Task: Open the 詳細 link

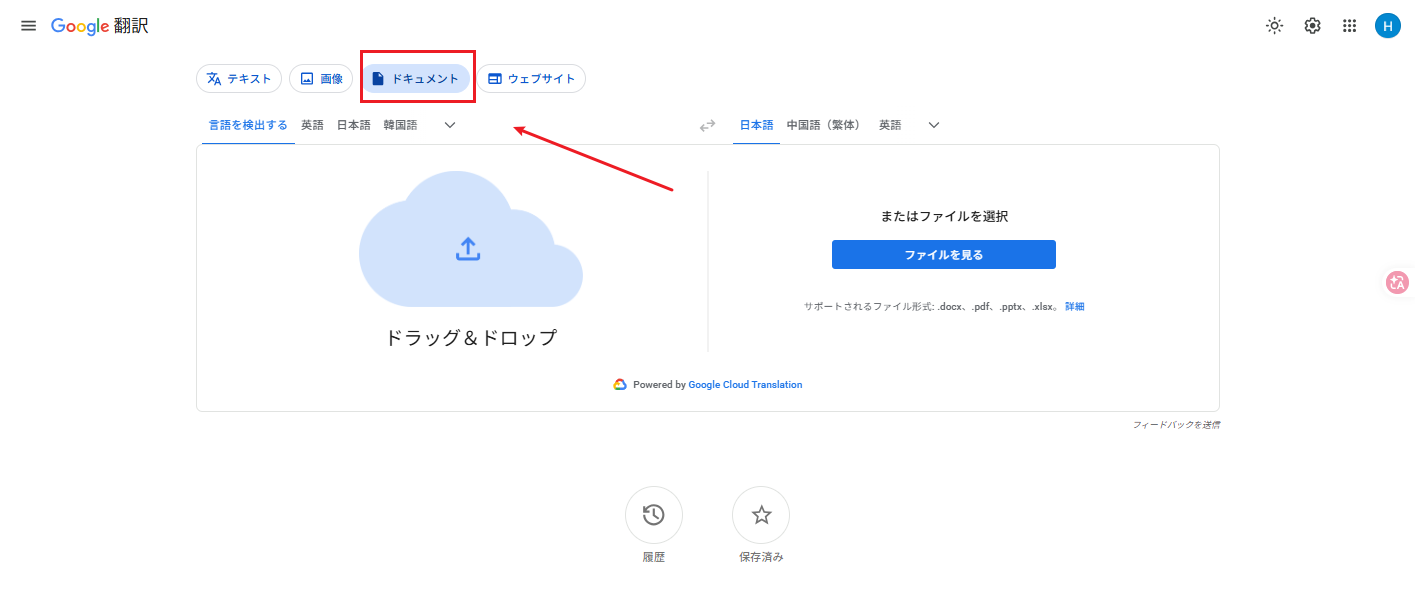Action: pyautogui.click(x=1075, y=307)
